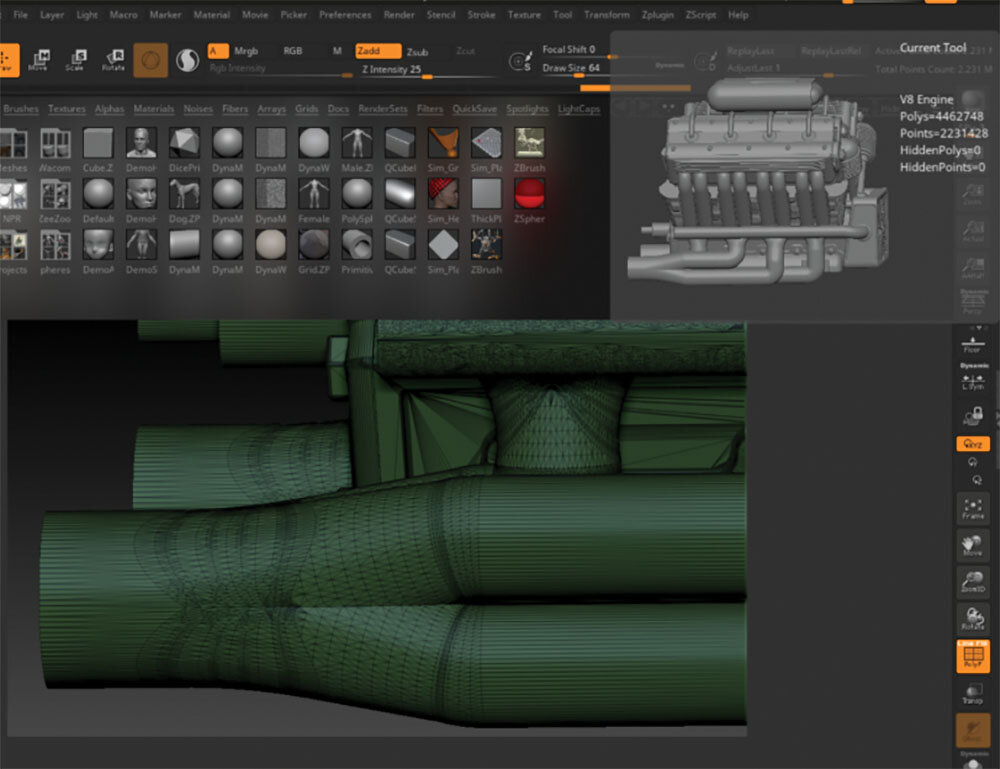Open the Layer menu

point(52,15)
